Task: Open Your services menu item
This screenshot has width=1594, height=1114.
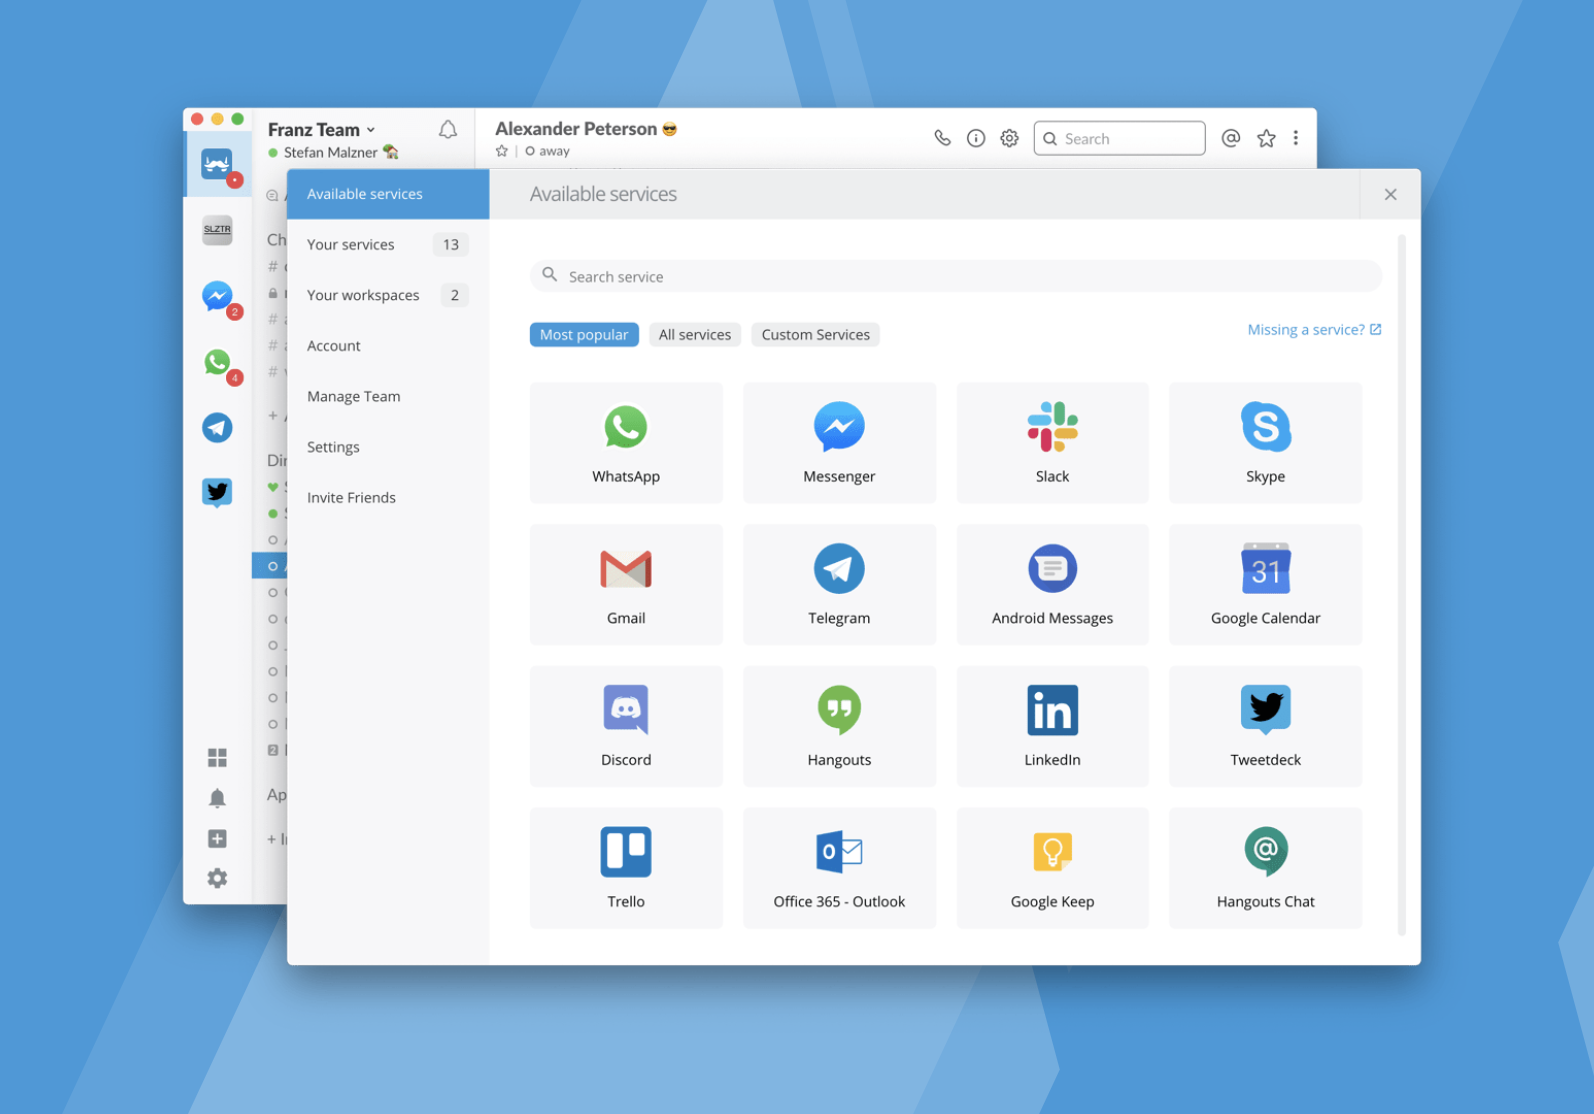Action: 388,244
